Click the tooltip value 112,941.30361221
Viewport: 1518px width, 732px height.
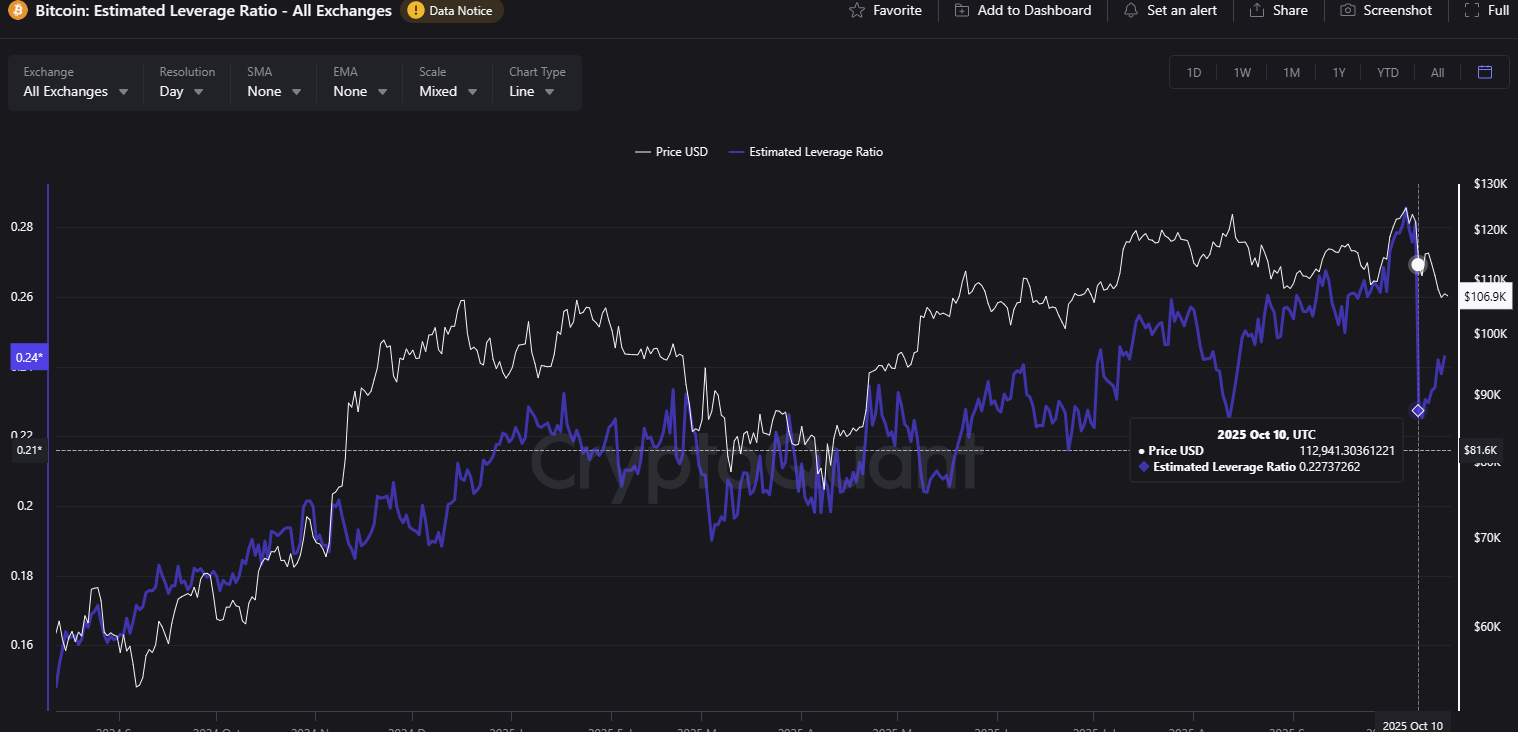click(1347, 451)
